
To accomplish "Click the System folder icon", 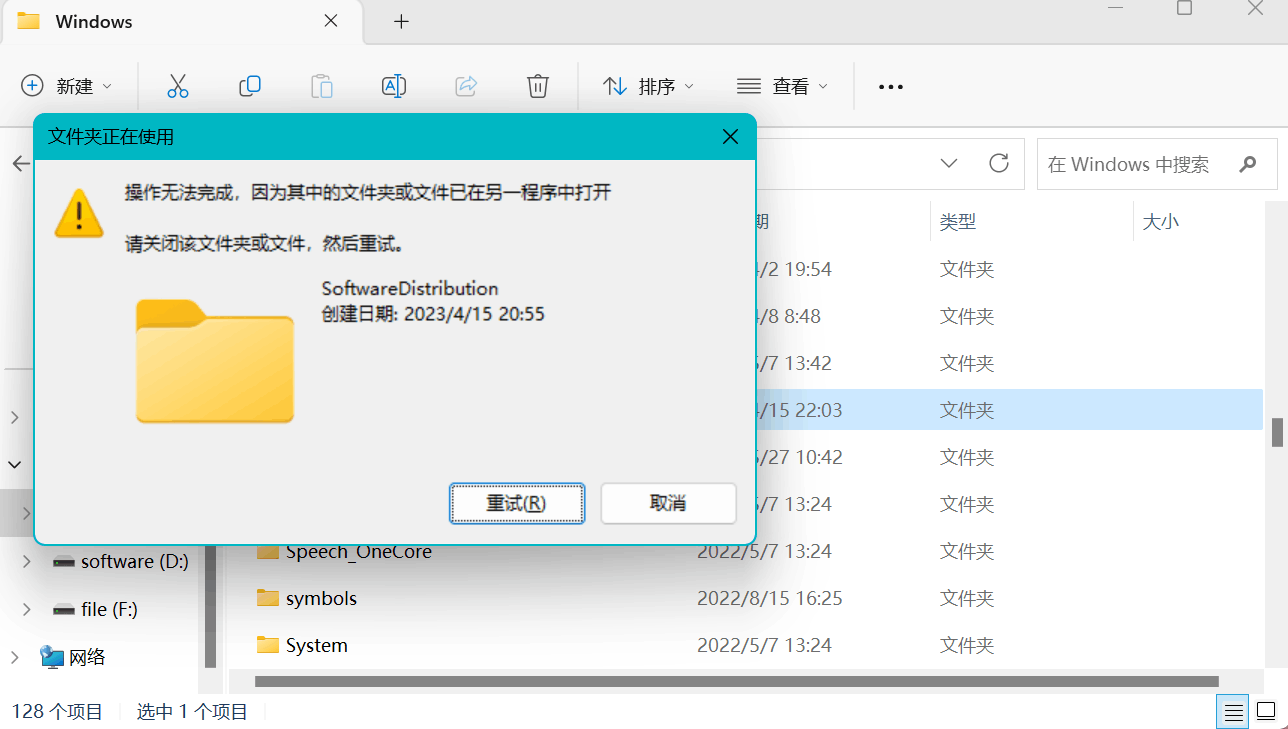I will tap(267, 645).
